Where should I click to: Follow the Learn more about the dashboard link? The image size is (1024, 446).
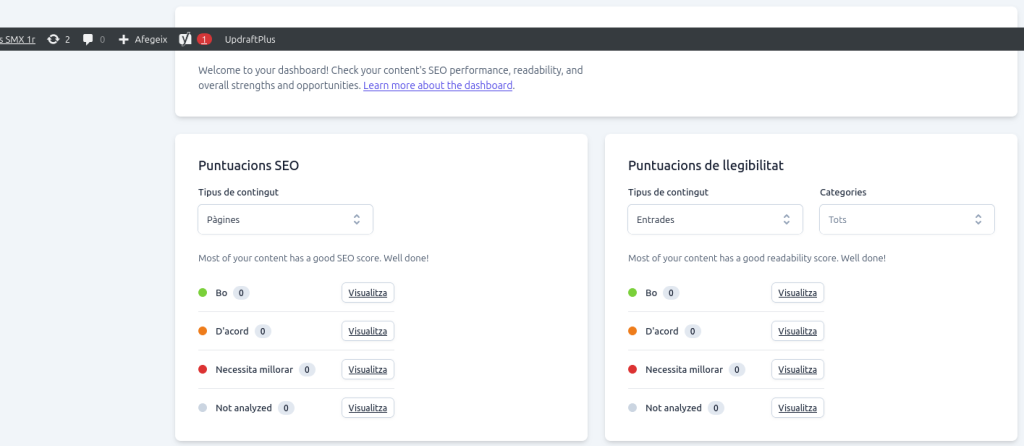[x=438, y=86]
